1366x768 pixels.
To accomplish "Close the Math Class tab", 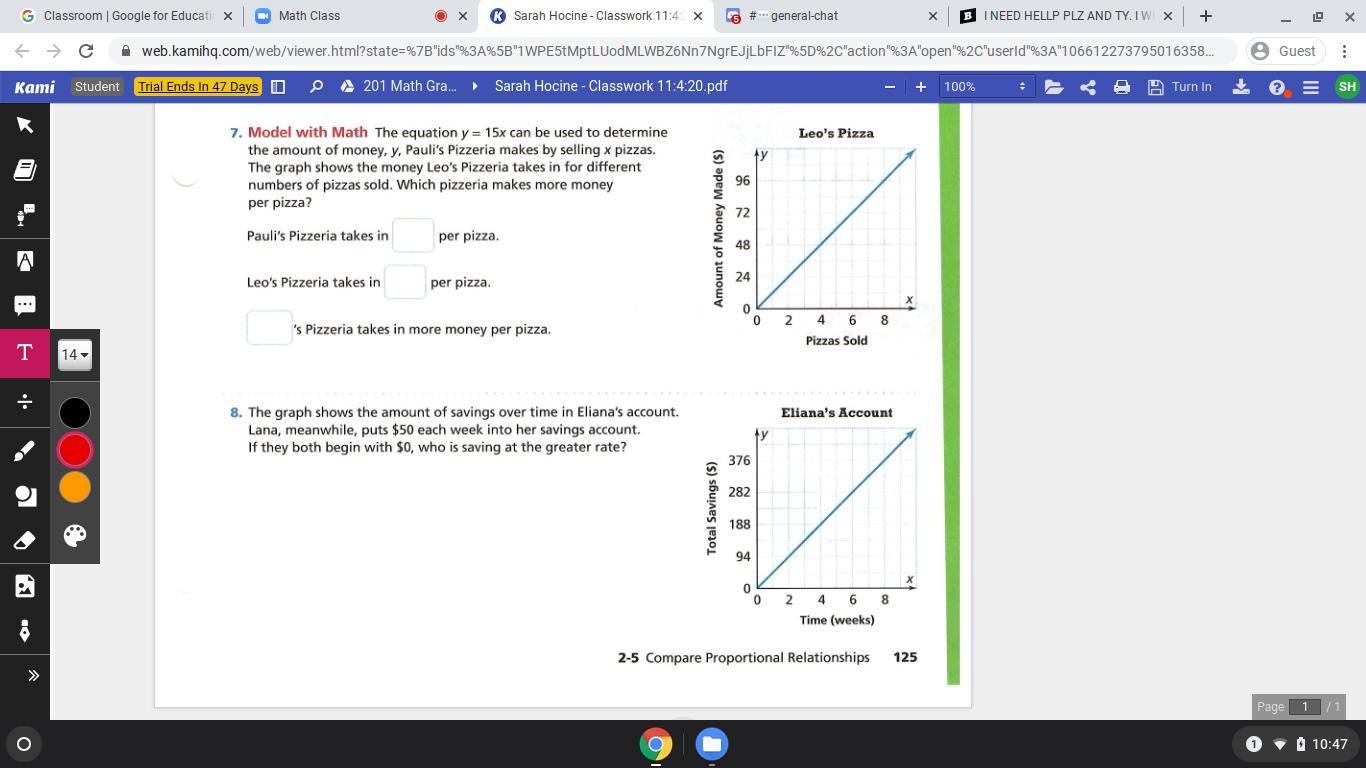I will click(x=462, y=16).
